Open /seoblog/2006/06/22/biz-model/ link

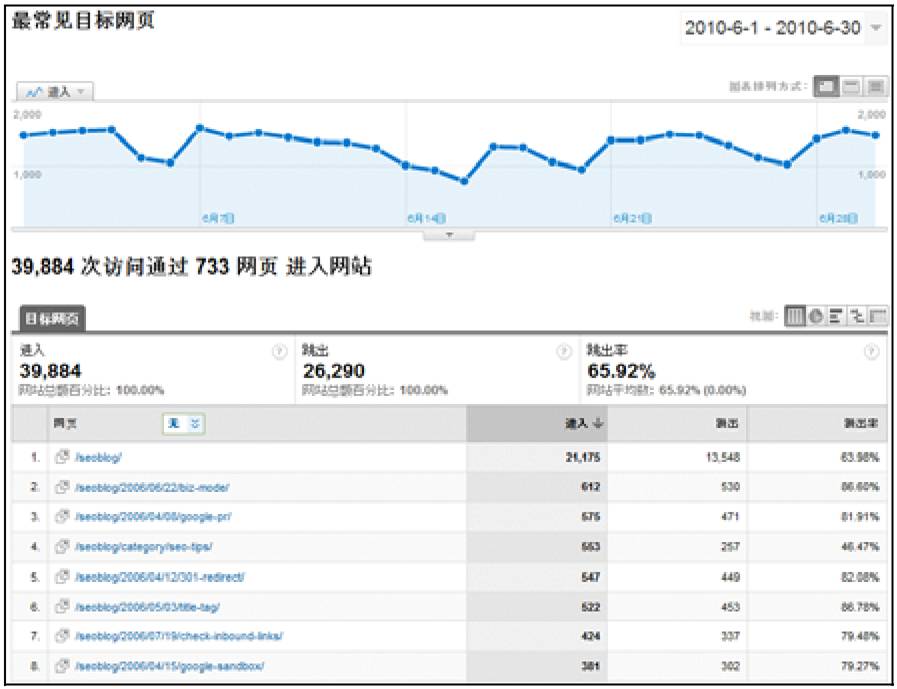coord(152,488)
